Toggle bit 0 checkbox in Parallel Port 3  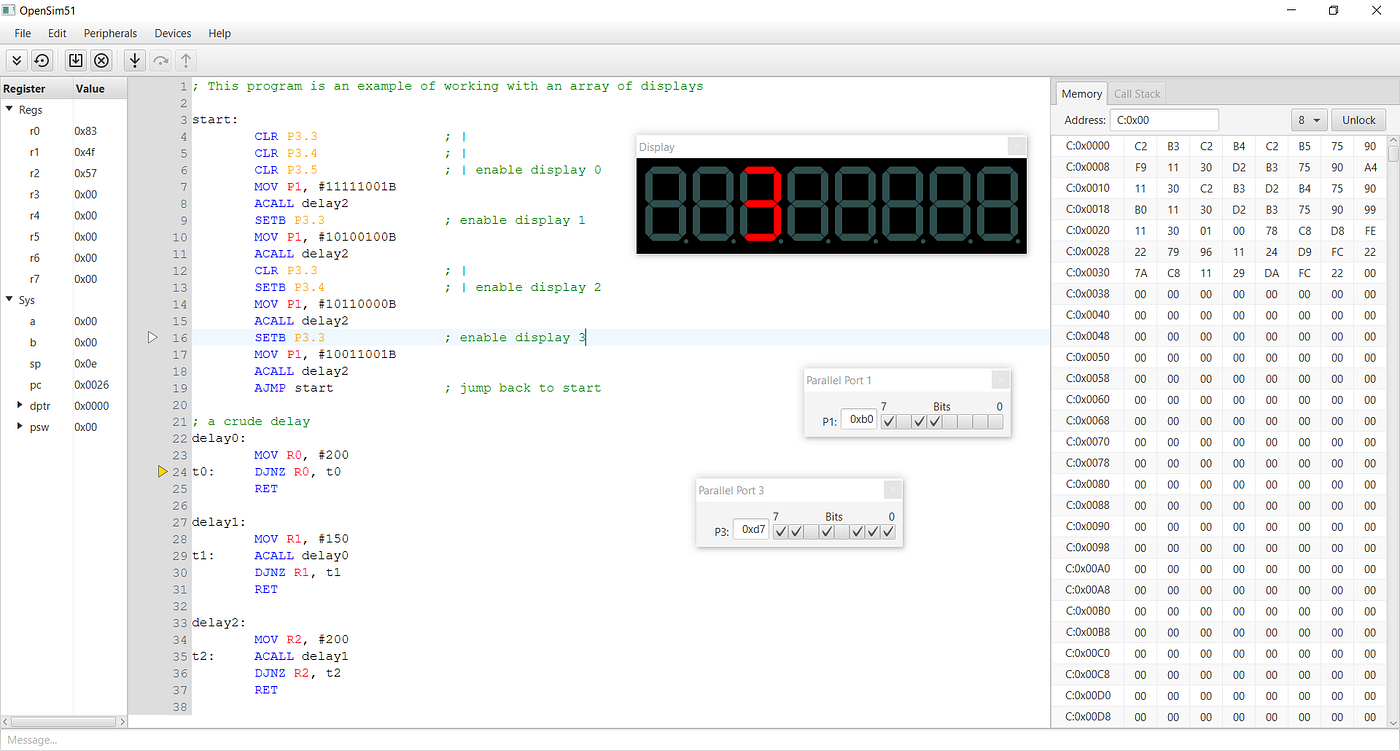pos(888,531)
